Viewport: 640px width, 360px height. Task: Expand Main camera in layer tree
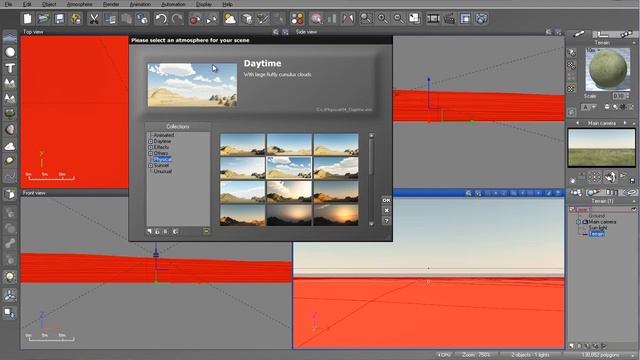click(578, 222)
